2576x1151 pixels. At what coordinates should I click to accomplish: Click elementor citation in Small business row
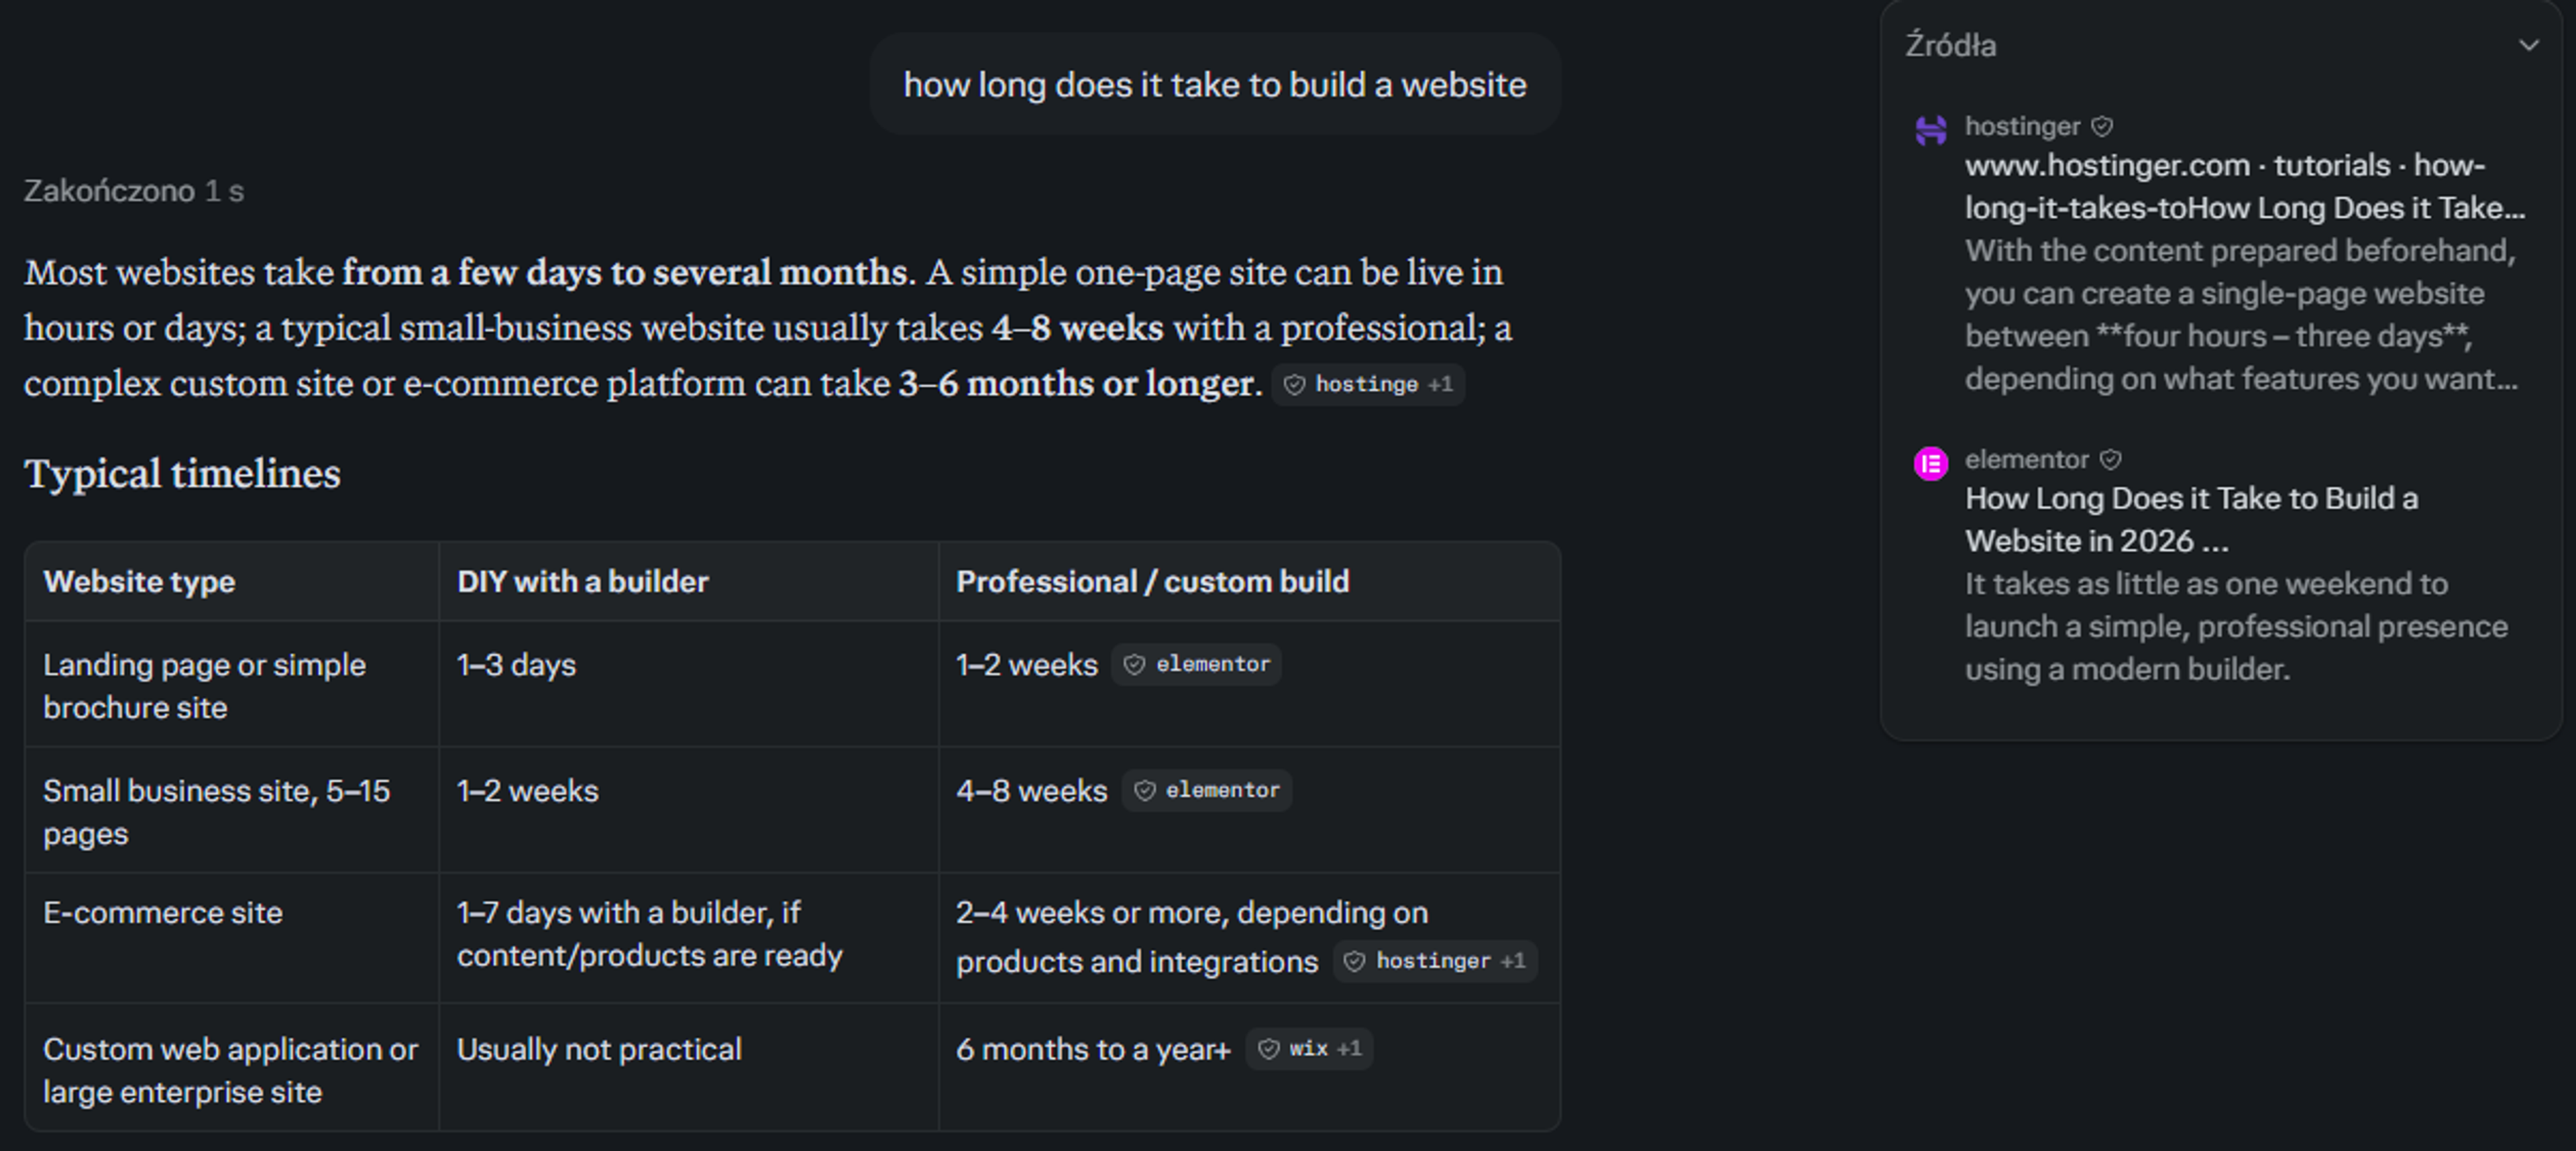[x=1207, y=791]
